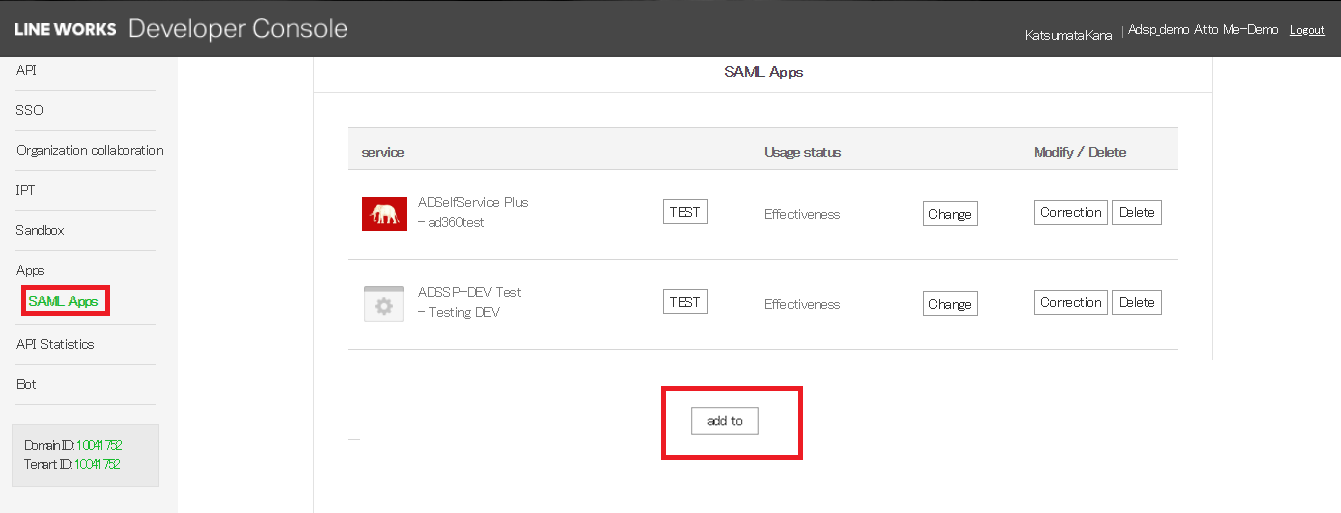
Task: Click the service column header
Action: click(383, 152)
